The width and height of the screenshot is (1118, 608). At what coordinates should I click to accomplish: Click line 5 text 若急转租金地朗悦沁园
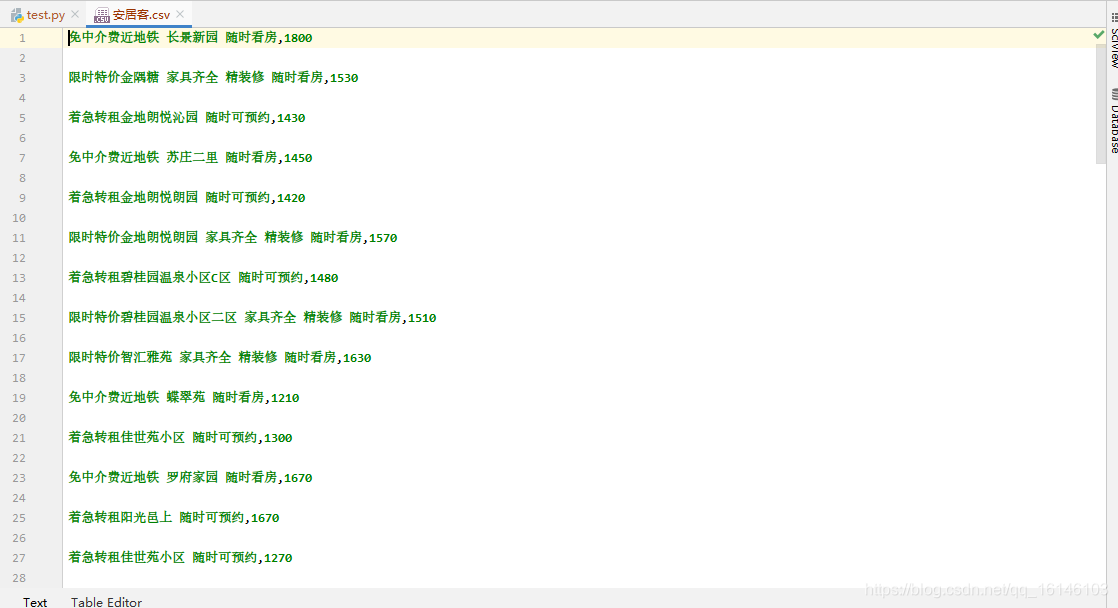click(133, 118)
